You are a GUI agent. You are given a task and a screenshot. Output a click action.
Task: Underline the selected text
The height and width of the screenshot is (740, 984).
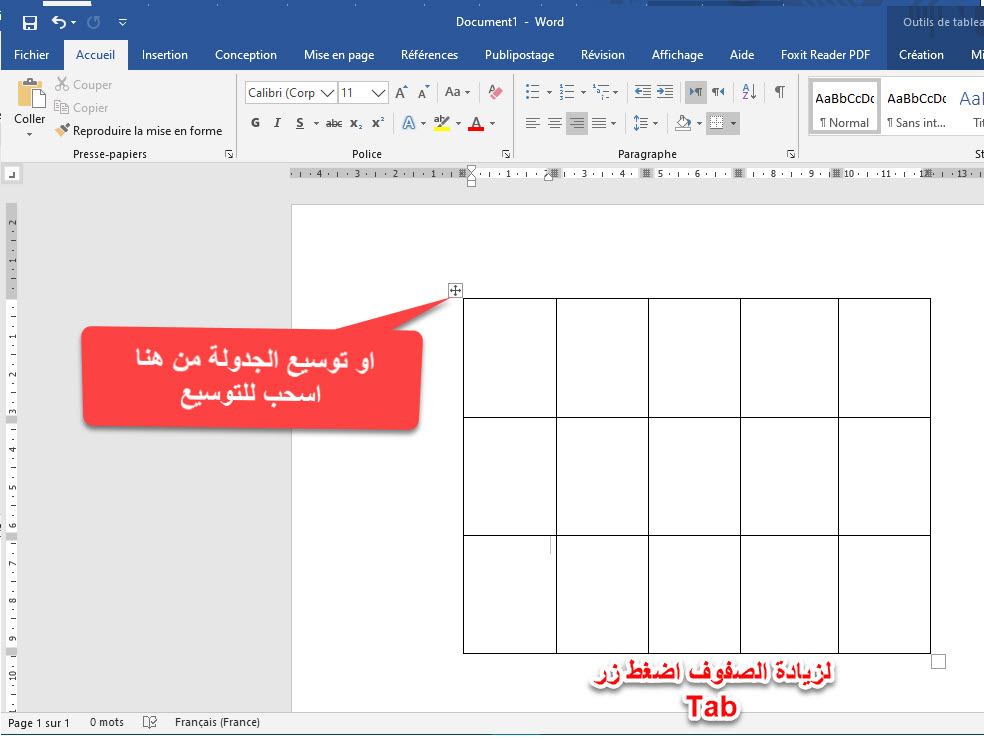pos(298,122)
